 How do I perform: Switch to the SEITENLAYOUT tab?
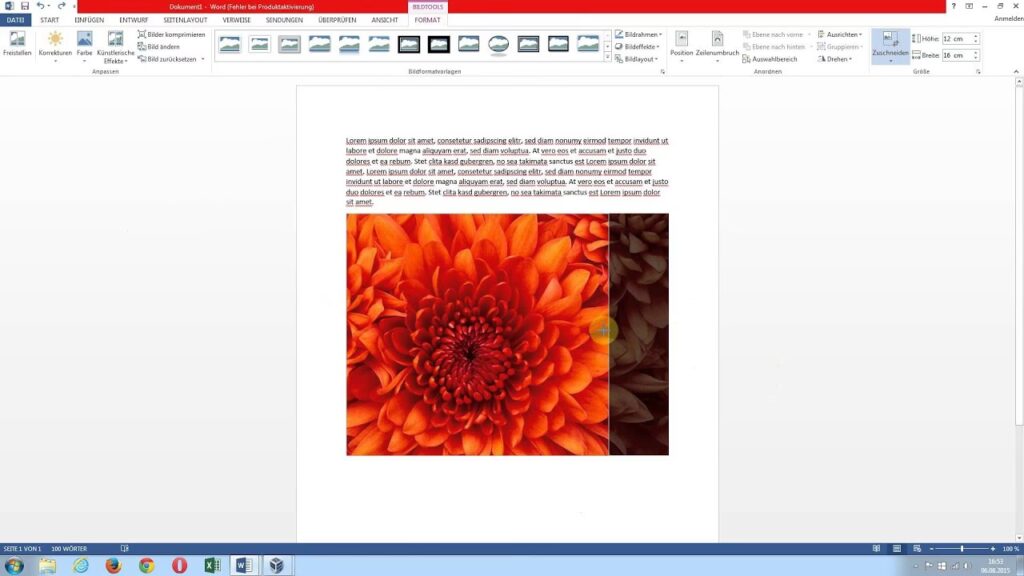[187, 20]
